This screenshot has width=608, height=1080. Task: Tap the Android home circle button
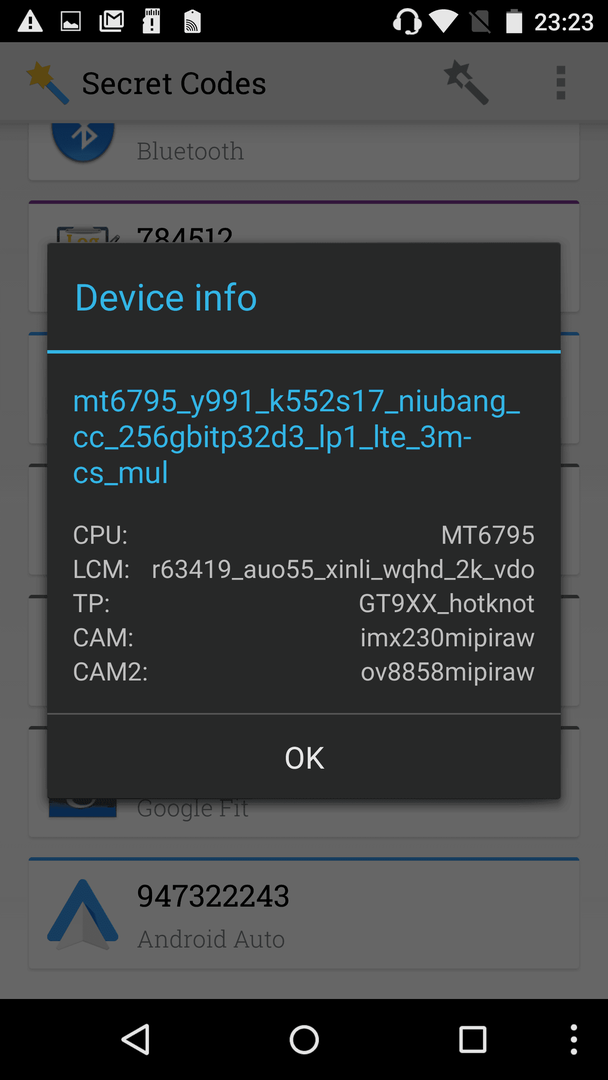[x=304, y=1039]
